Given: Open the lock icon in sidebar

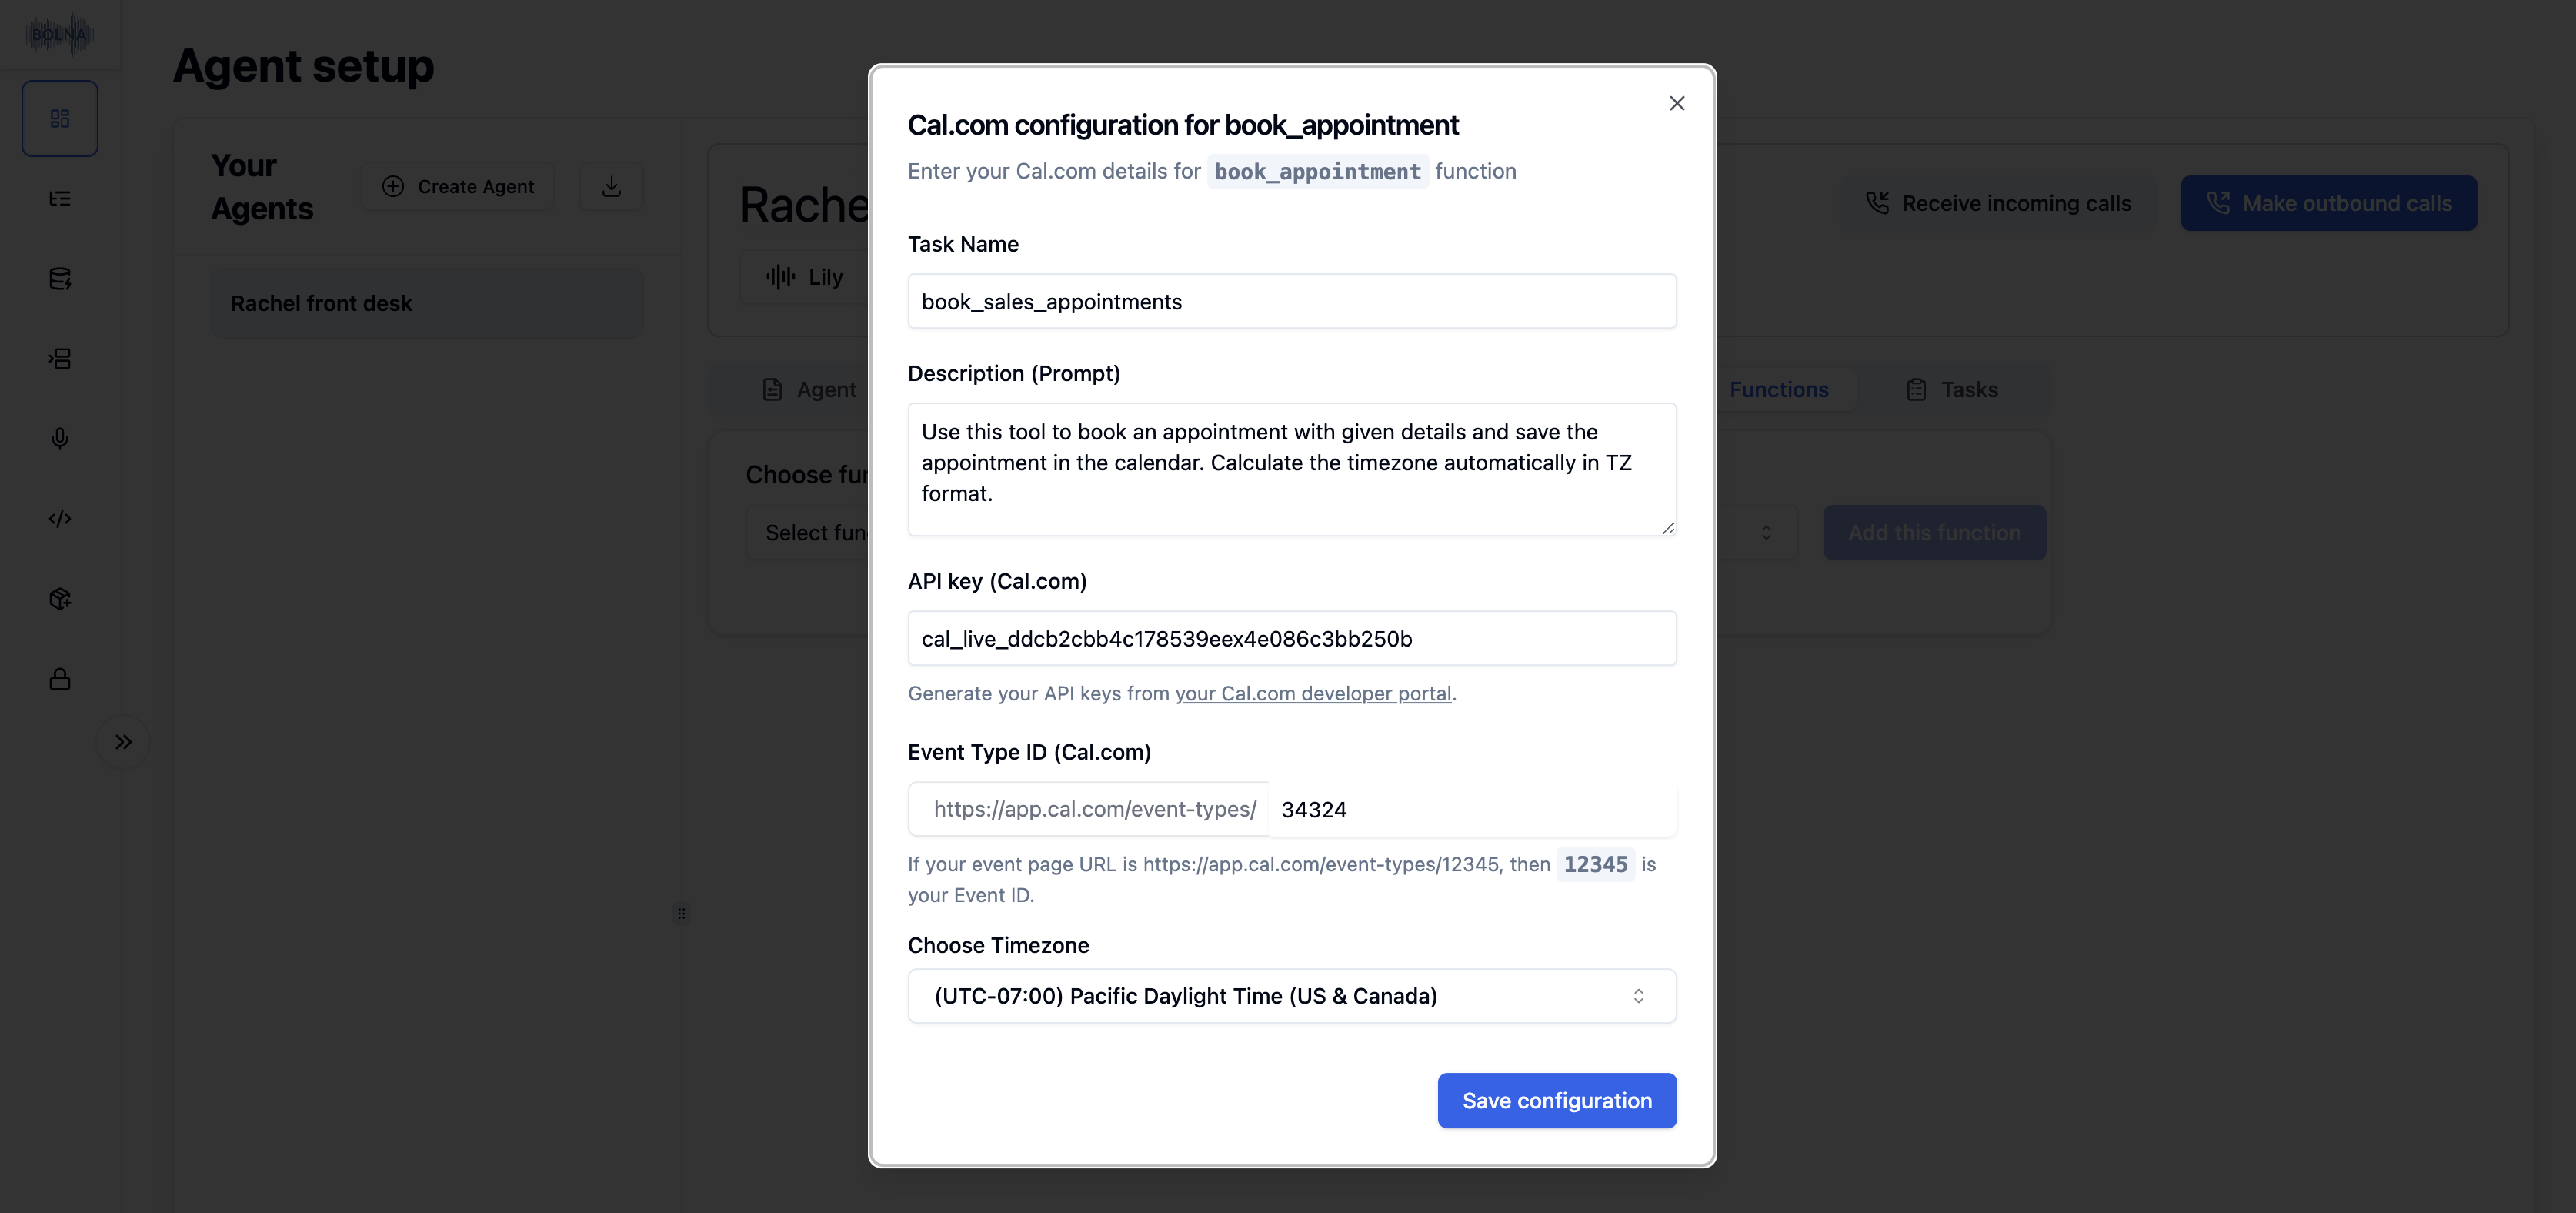Looking at the screenshot, I should [60, 680].
